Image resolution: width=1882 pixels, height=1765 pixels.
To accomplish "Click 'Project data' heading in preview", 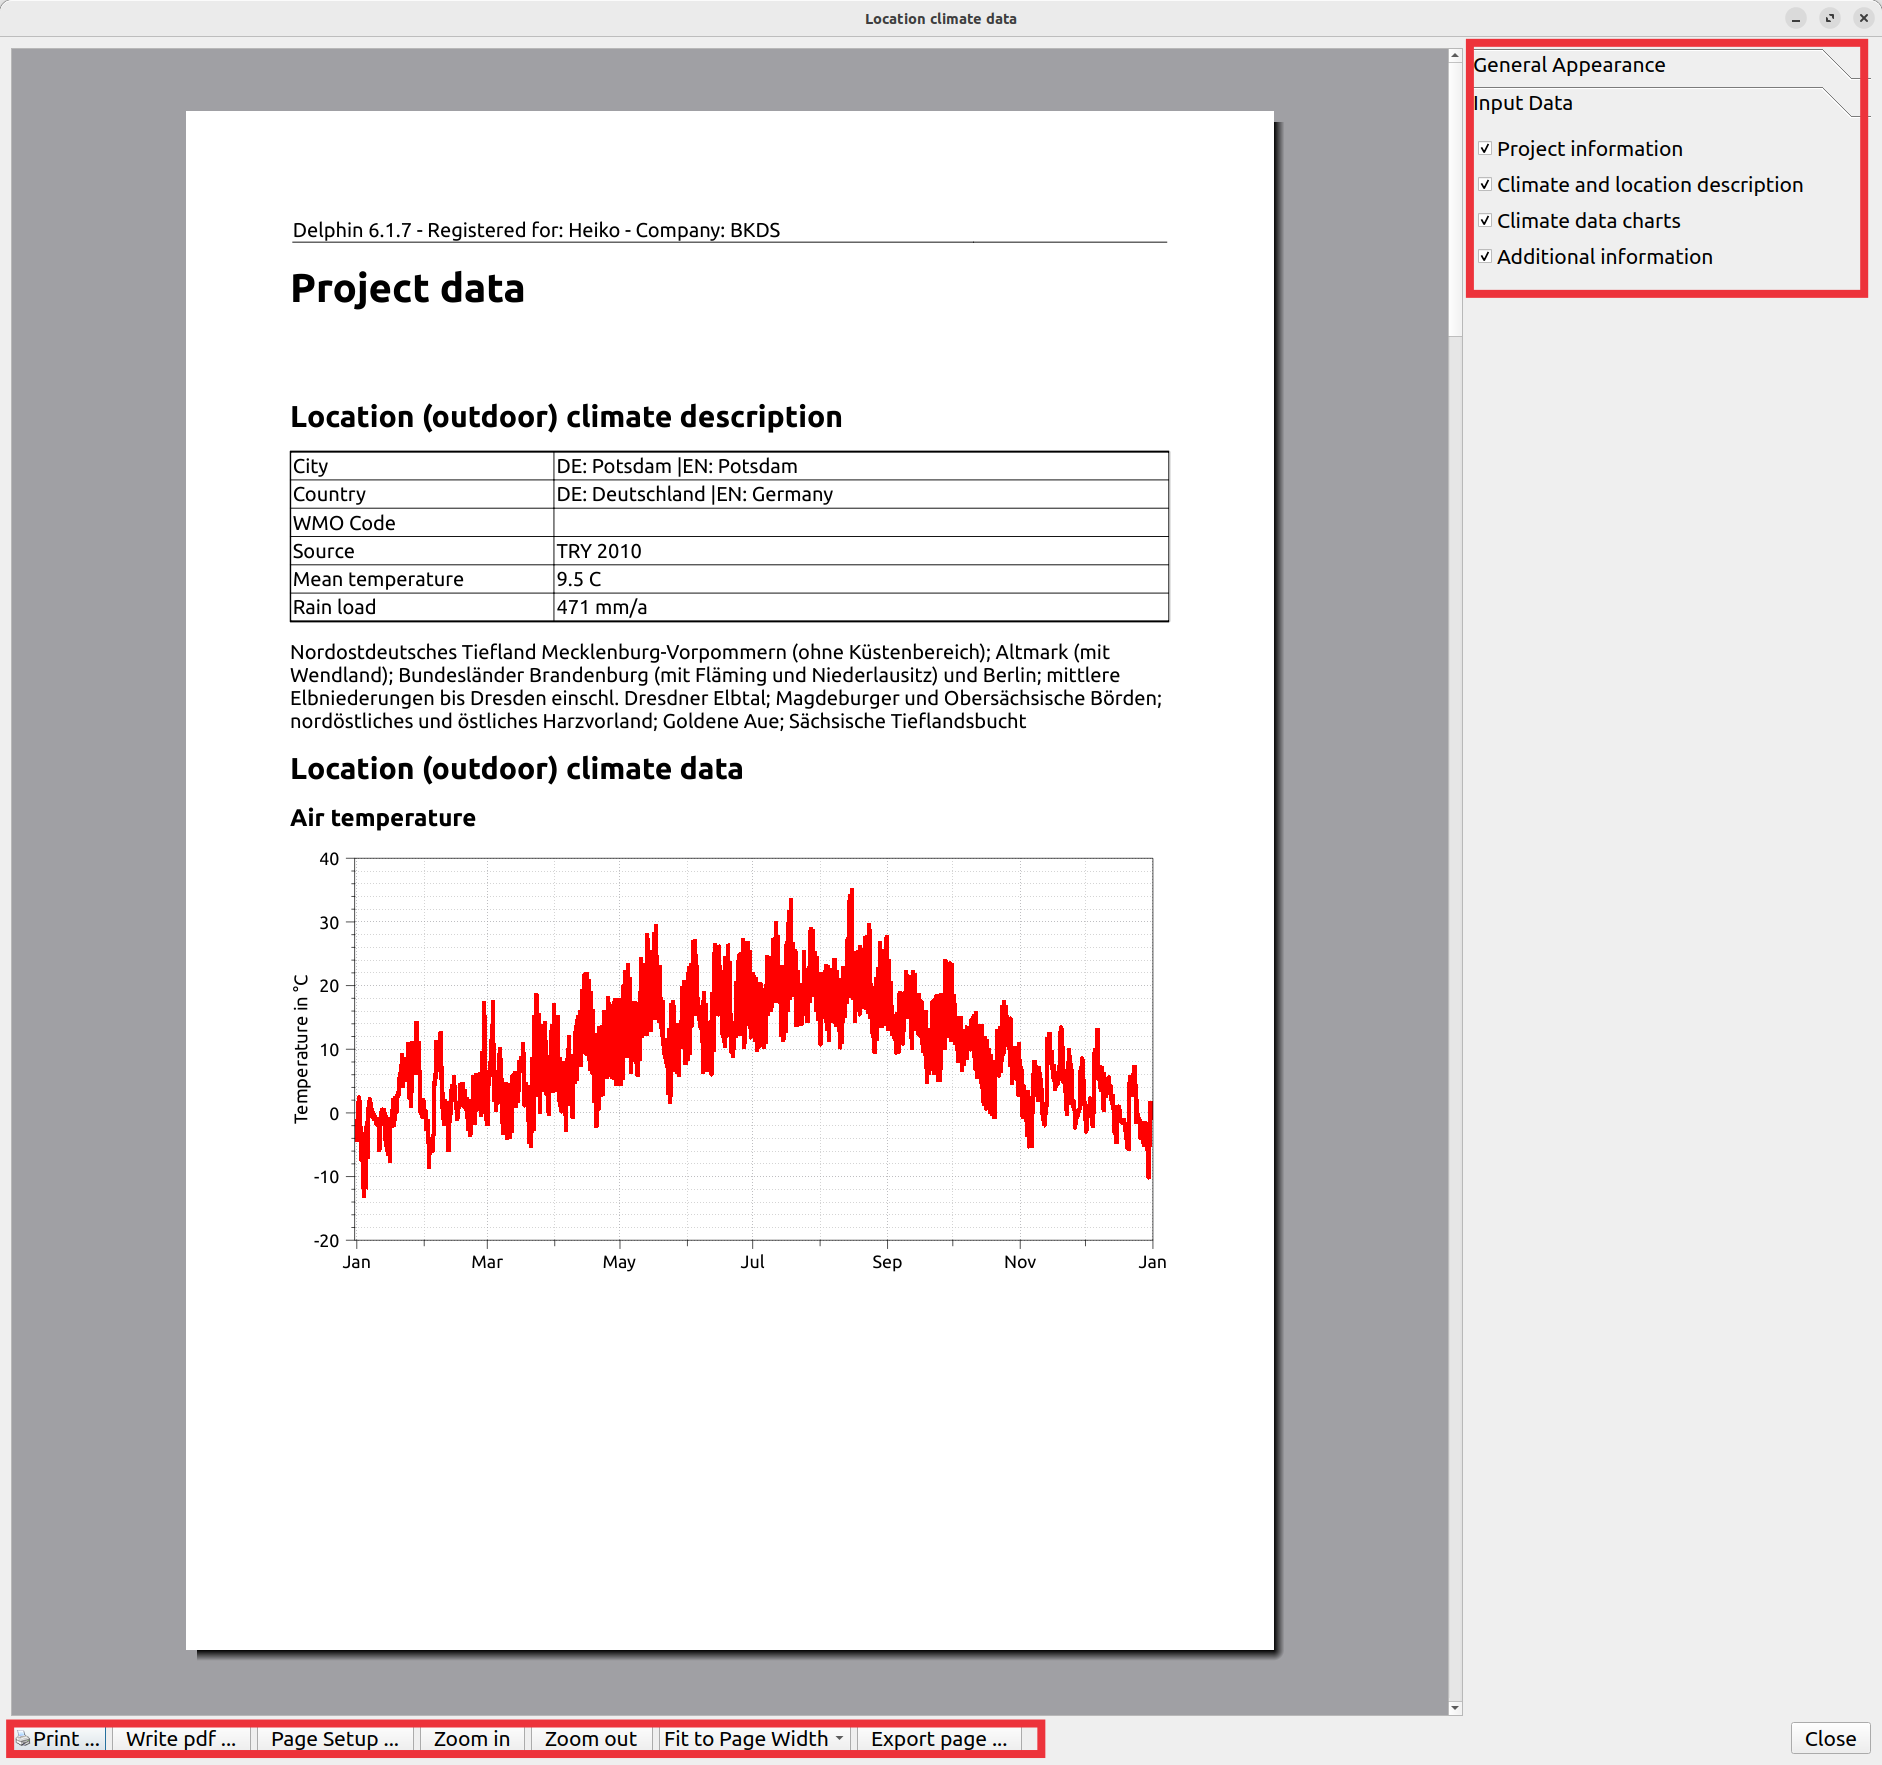I will pos(407,289).
